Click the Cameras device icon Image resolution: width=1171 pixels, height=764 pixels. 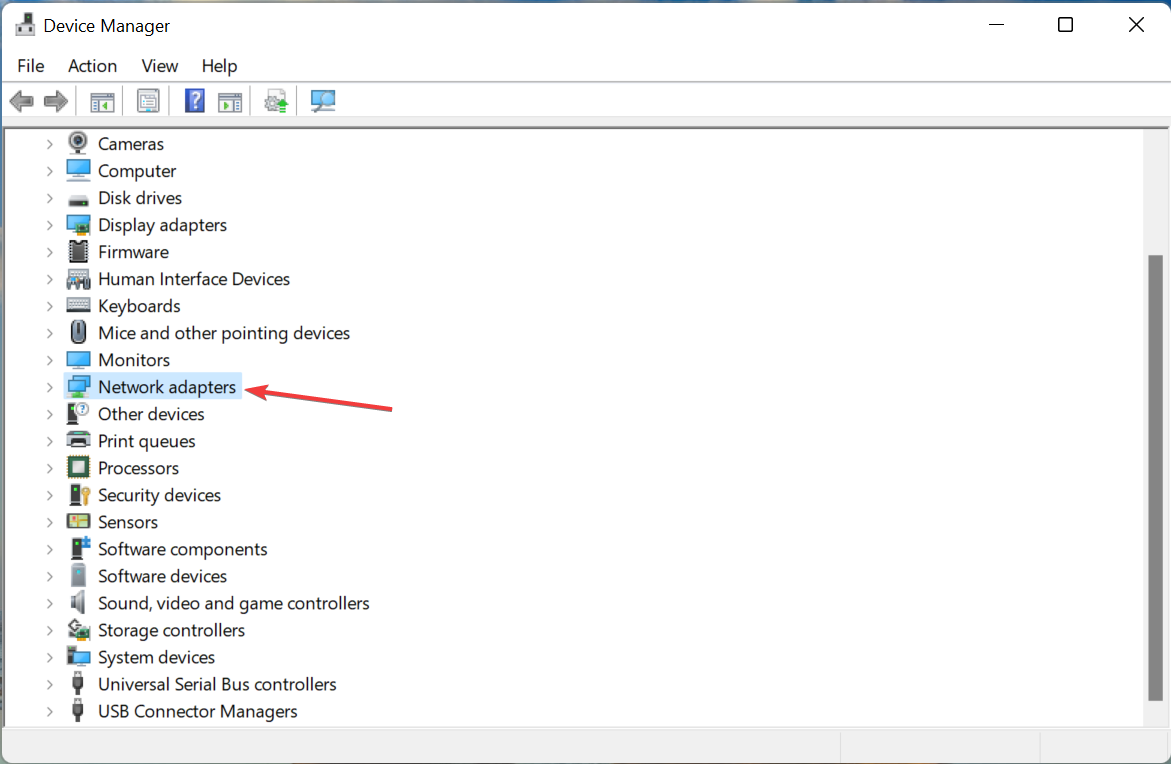click(x=78, y=143)
